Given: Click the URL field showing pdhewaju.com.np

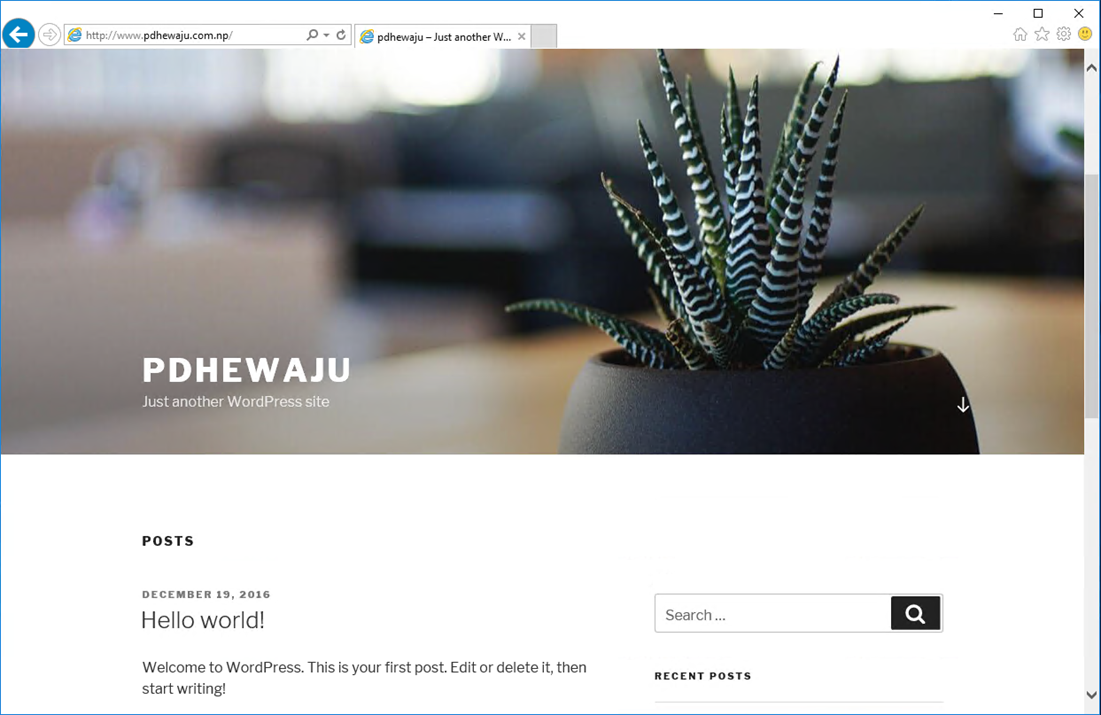Looking at the screenshot, I should 186,35.
